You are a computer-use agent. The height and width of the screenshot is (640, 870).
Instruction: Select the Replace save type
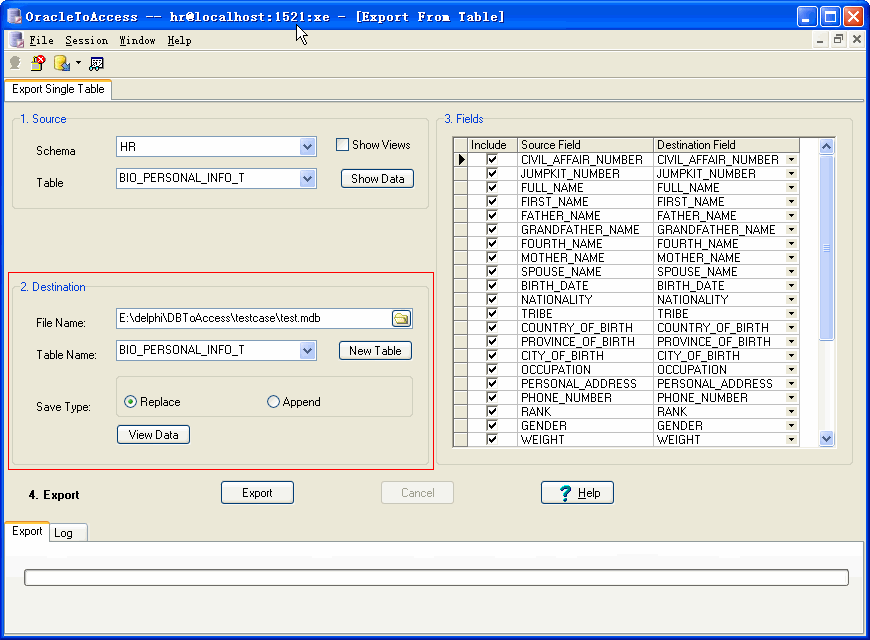[130, 402]
